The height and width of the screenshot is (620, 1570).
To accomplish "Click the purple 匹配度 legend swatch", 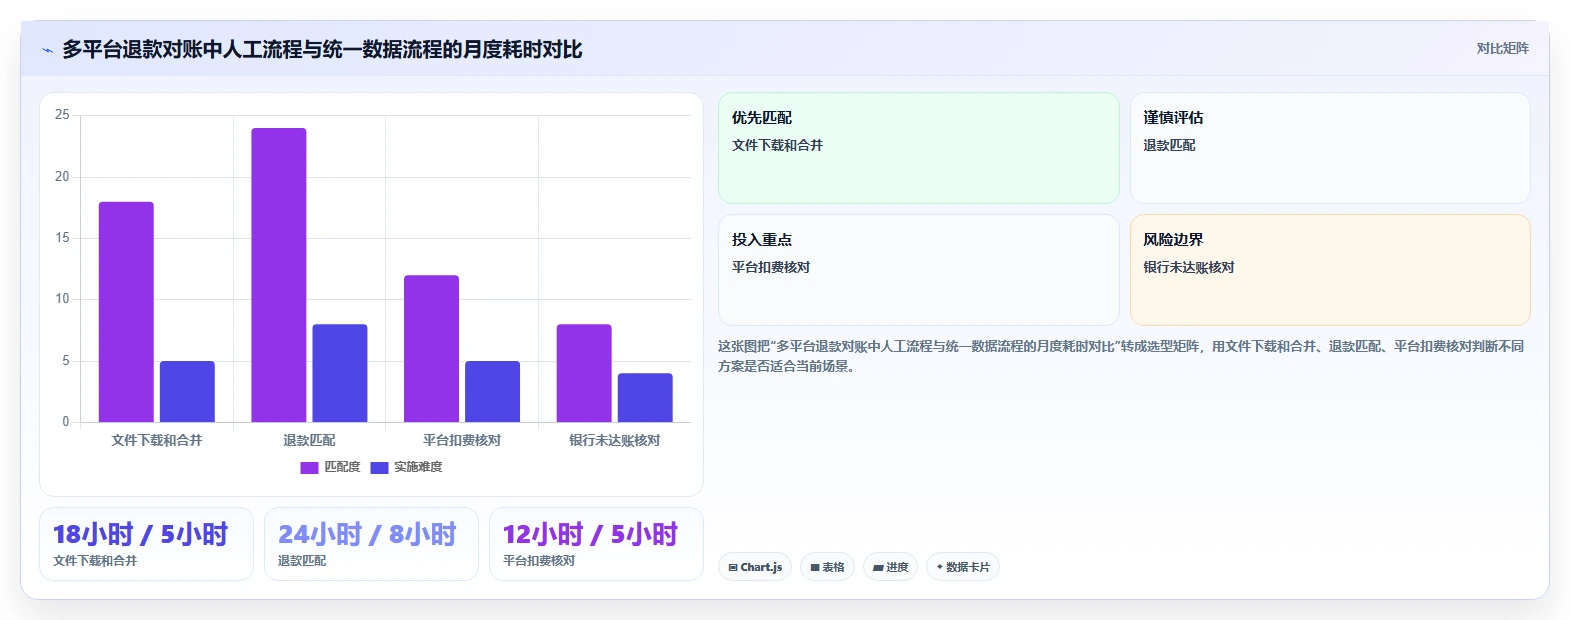I will click(309, 467).
